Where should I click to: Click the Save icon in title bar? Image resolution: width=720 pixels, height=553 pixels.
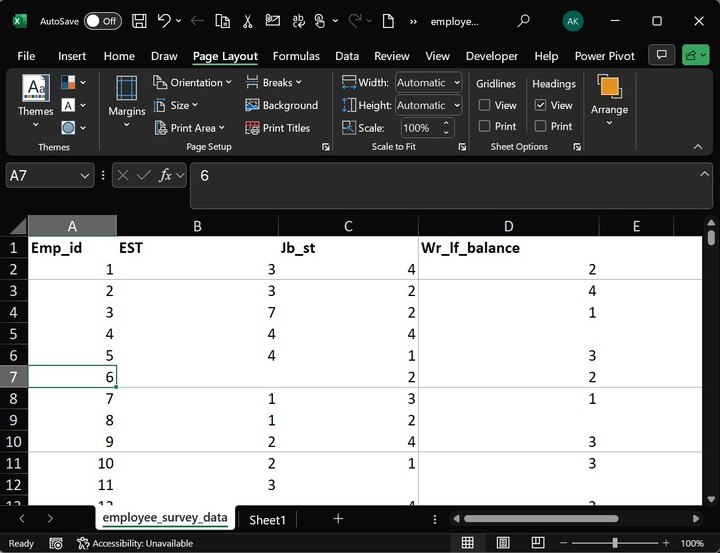click(139, 21)
